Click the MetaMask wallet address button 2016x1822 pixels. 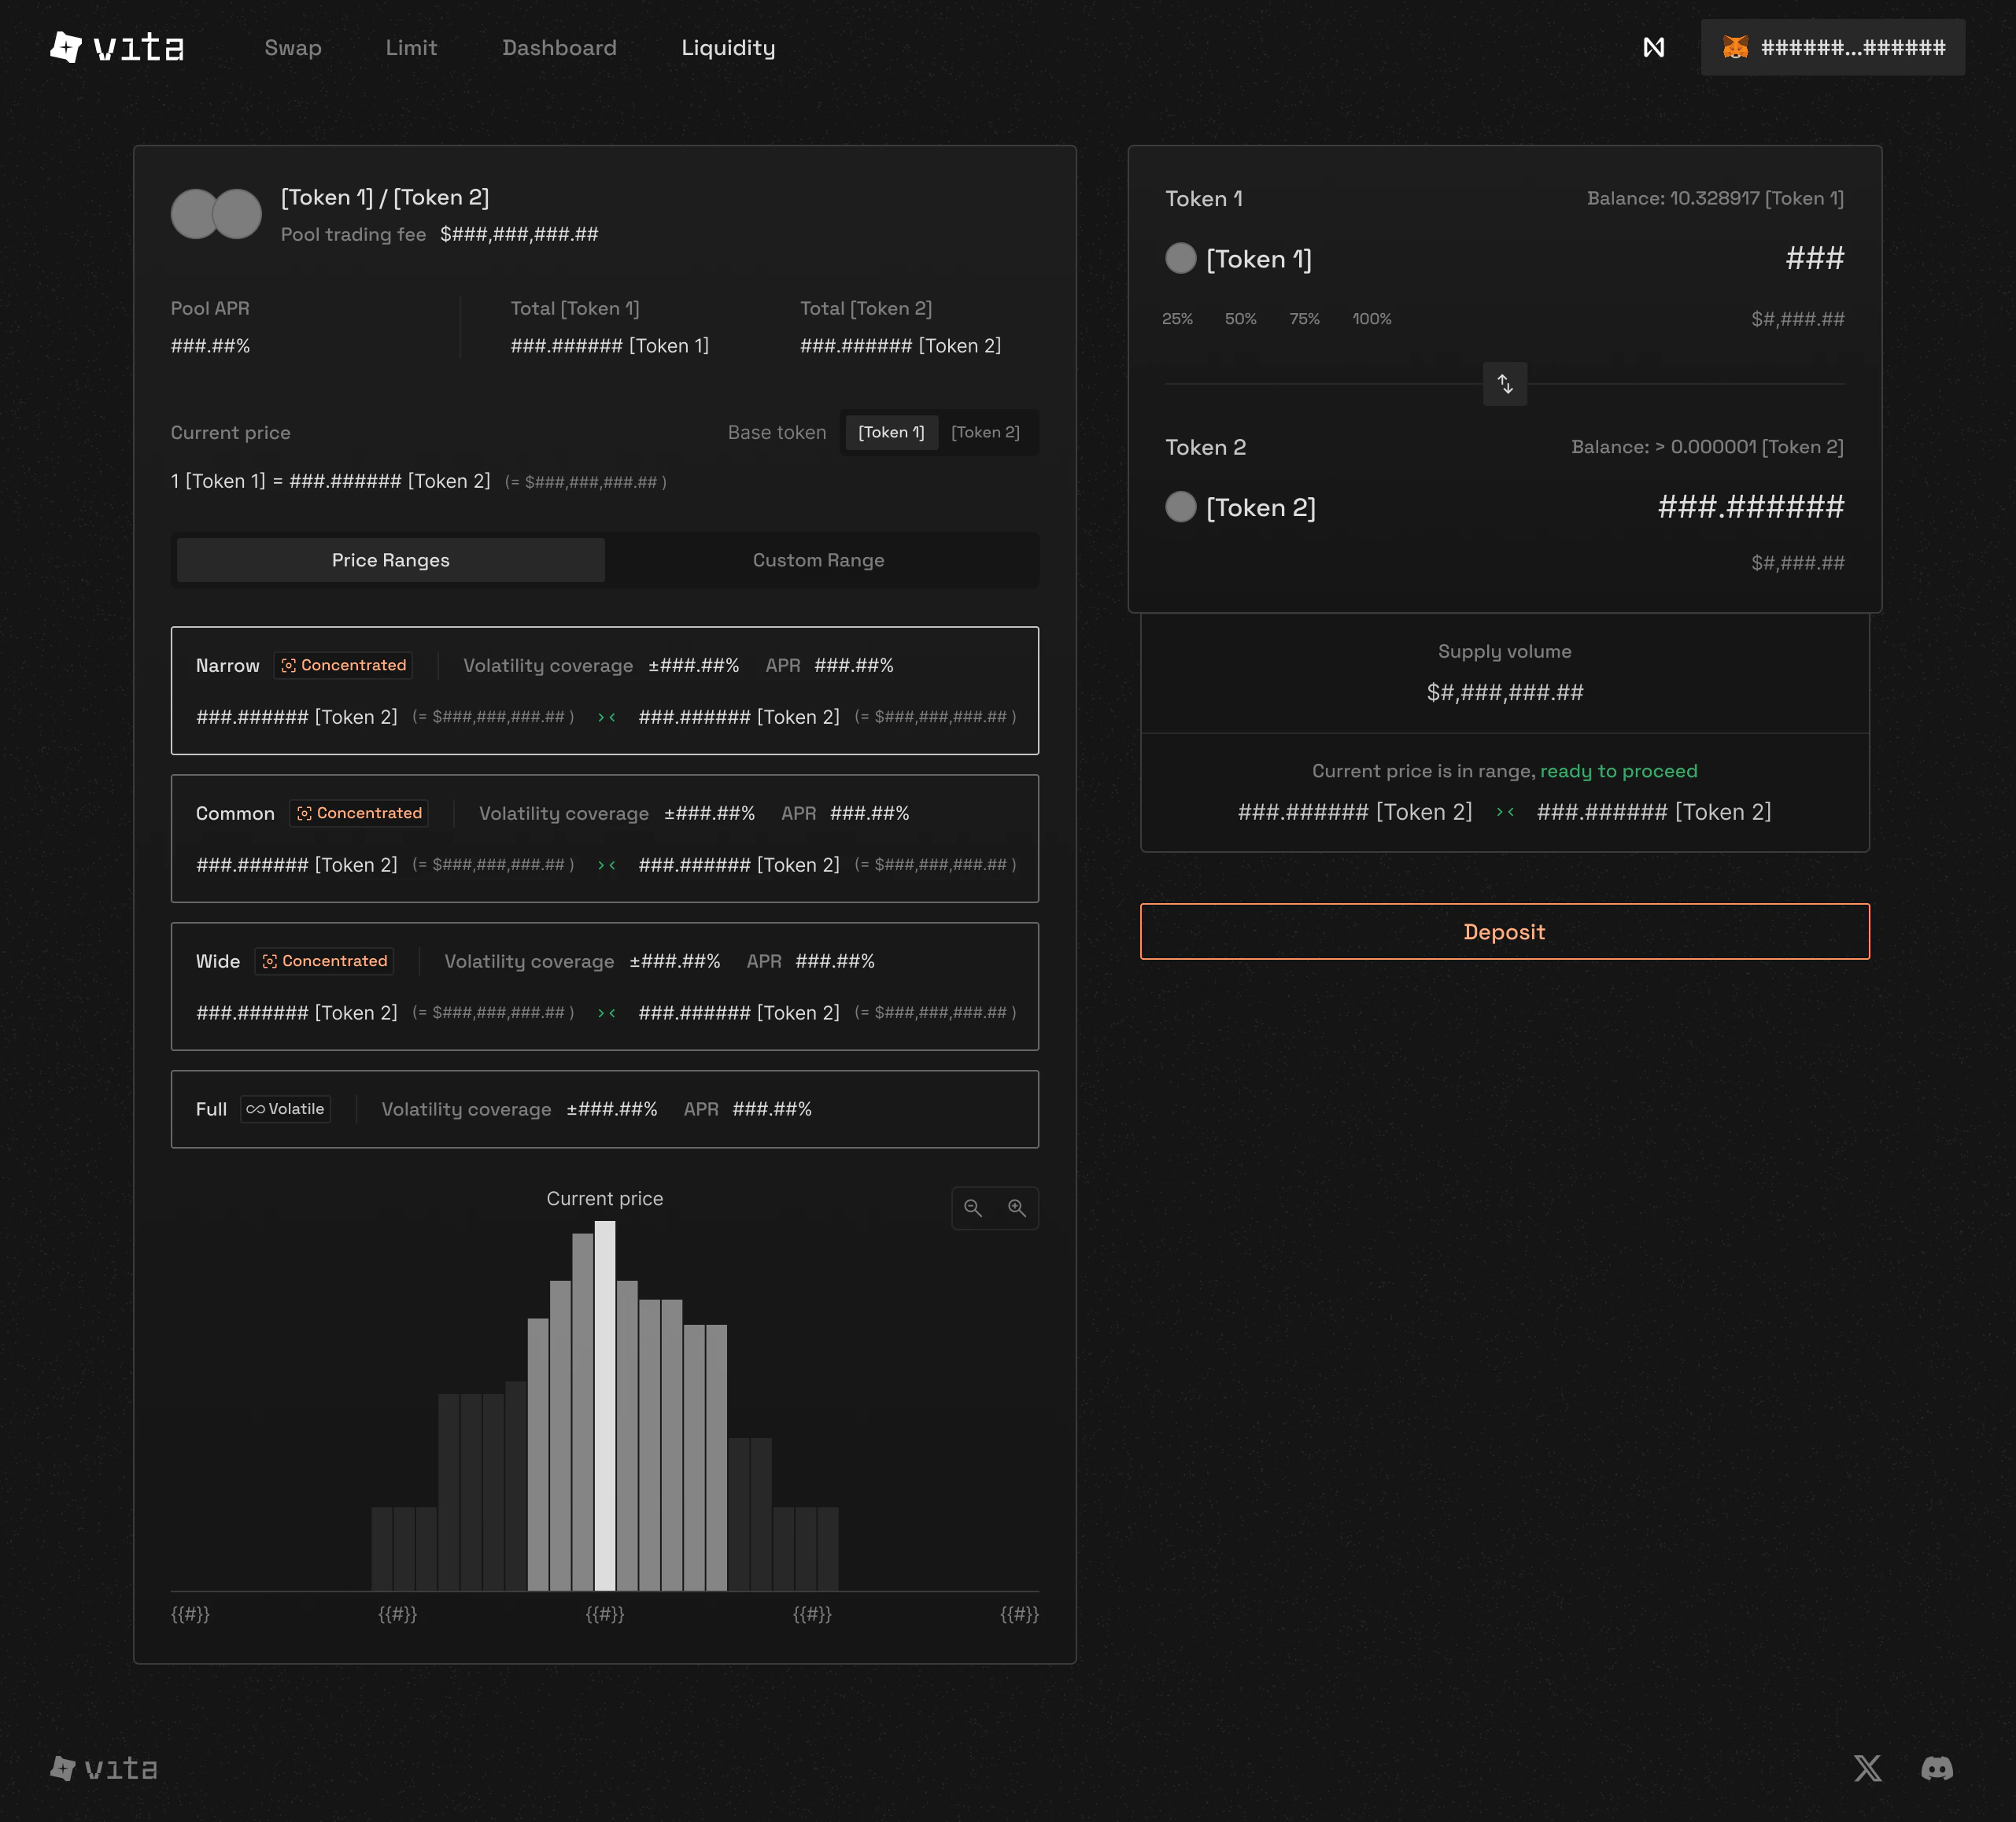1832,47
